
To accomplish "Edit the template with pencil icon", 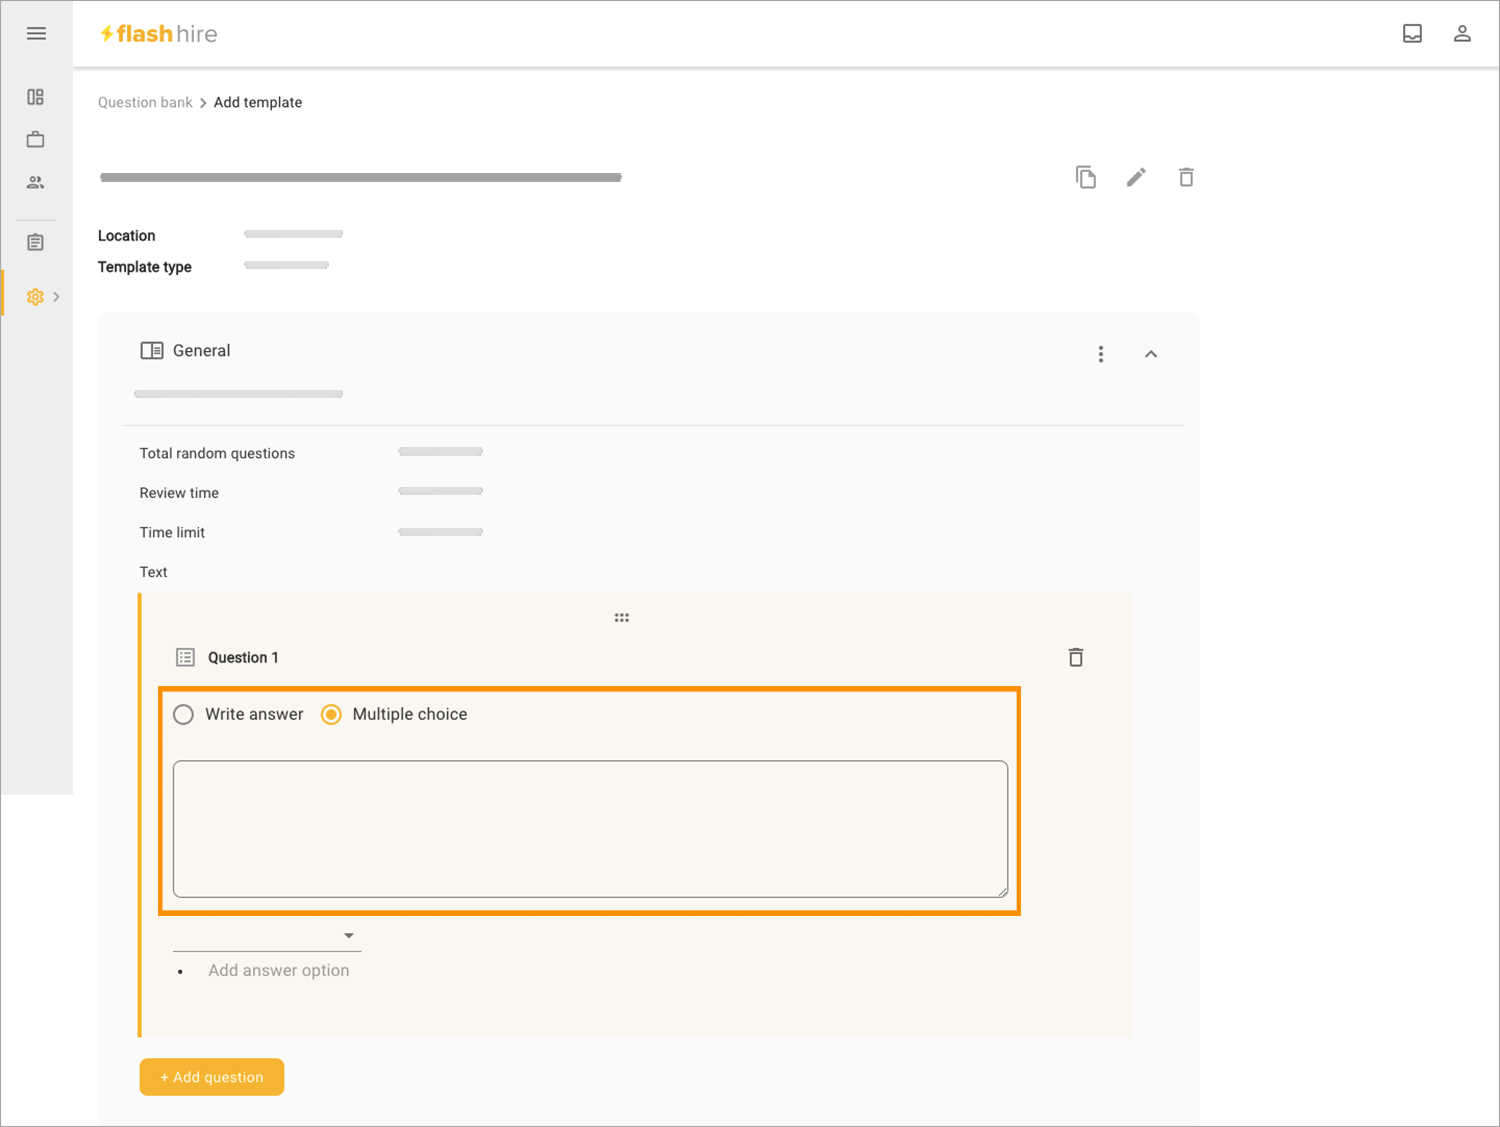I will pyautogui.click(x=1136, y=177).
